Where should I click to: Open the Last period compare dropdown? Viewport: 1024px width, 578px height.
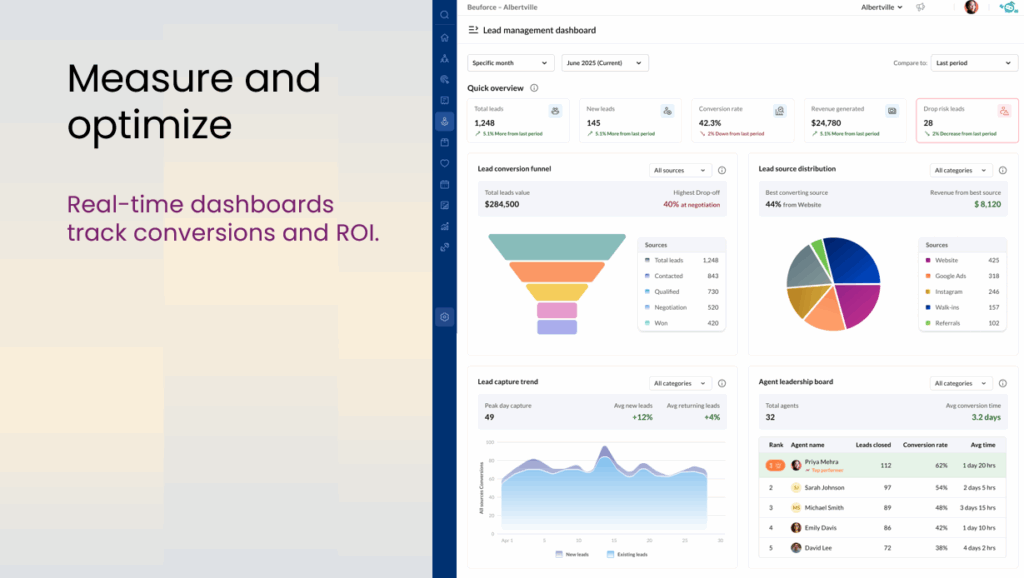point(973,62)
